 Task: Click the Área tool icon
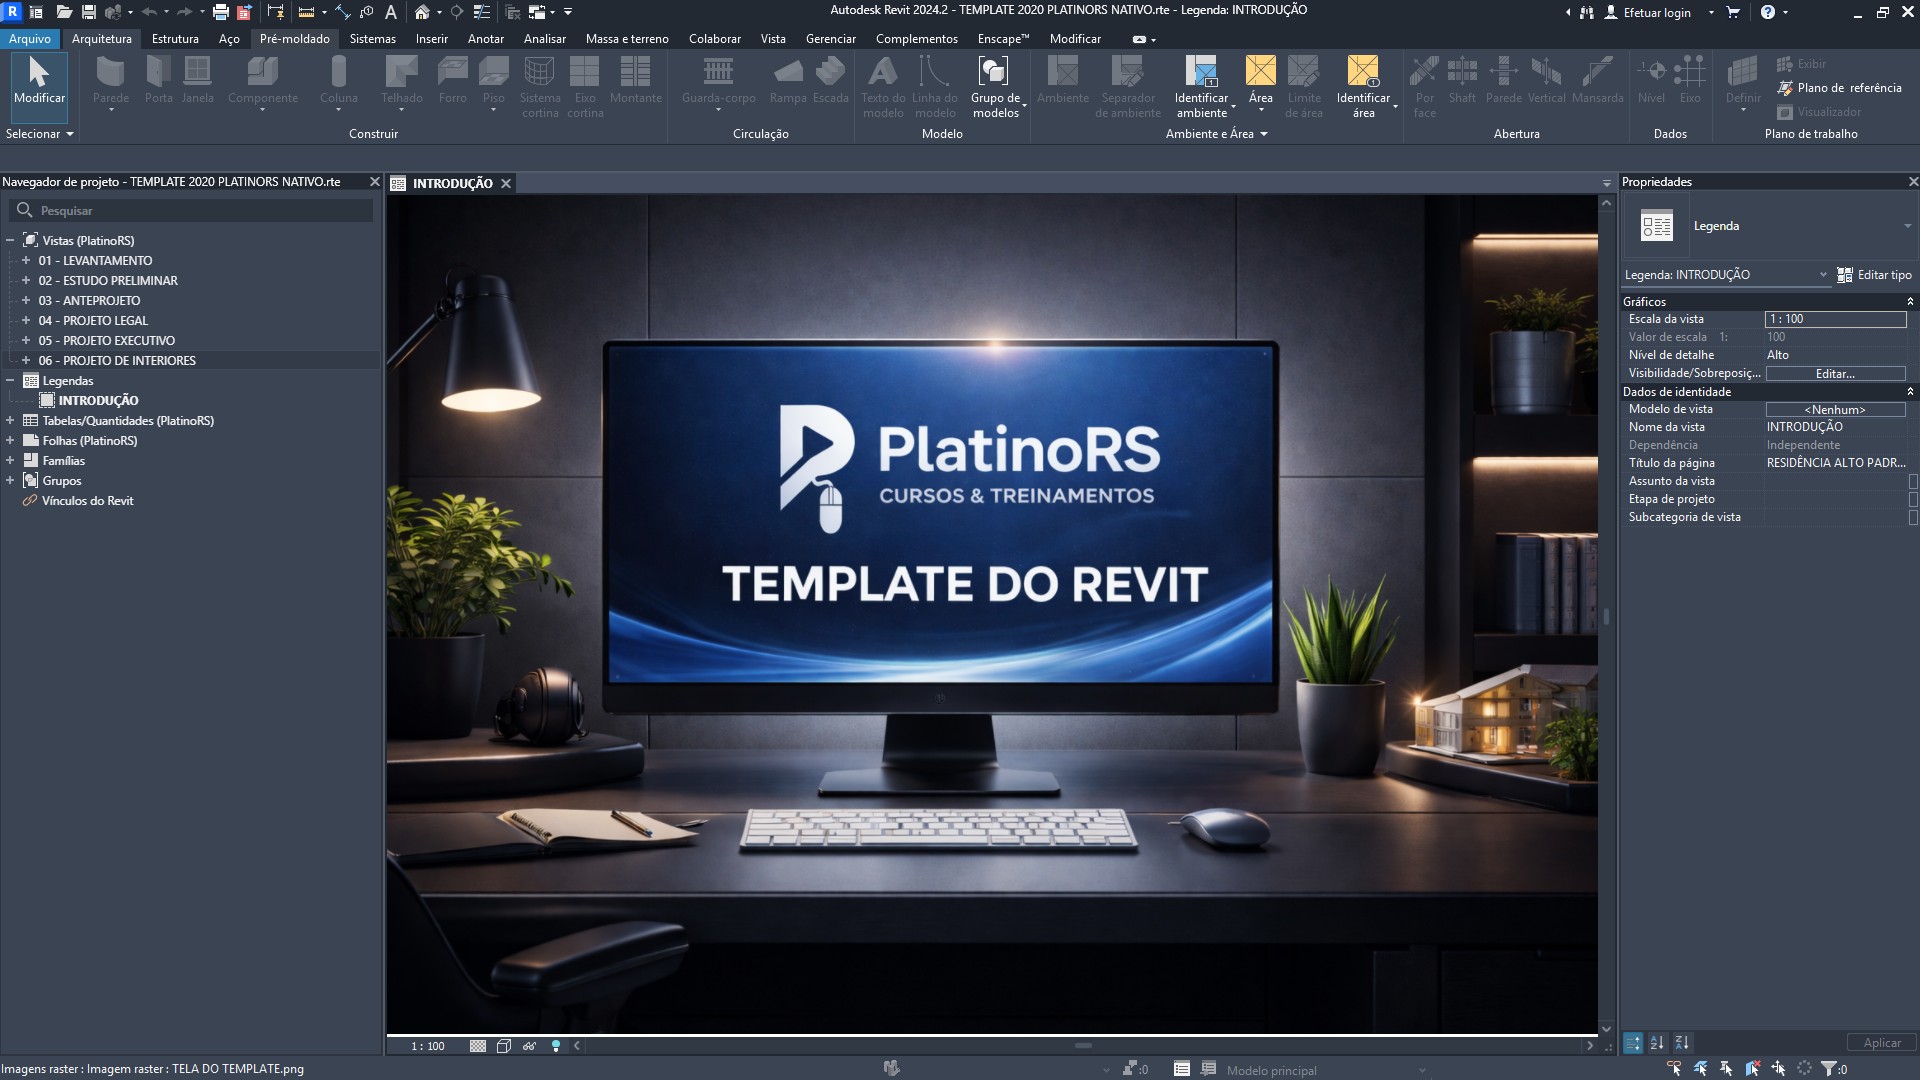point(1260,71)
